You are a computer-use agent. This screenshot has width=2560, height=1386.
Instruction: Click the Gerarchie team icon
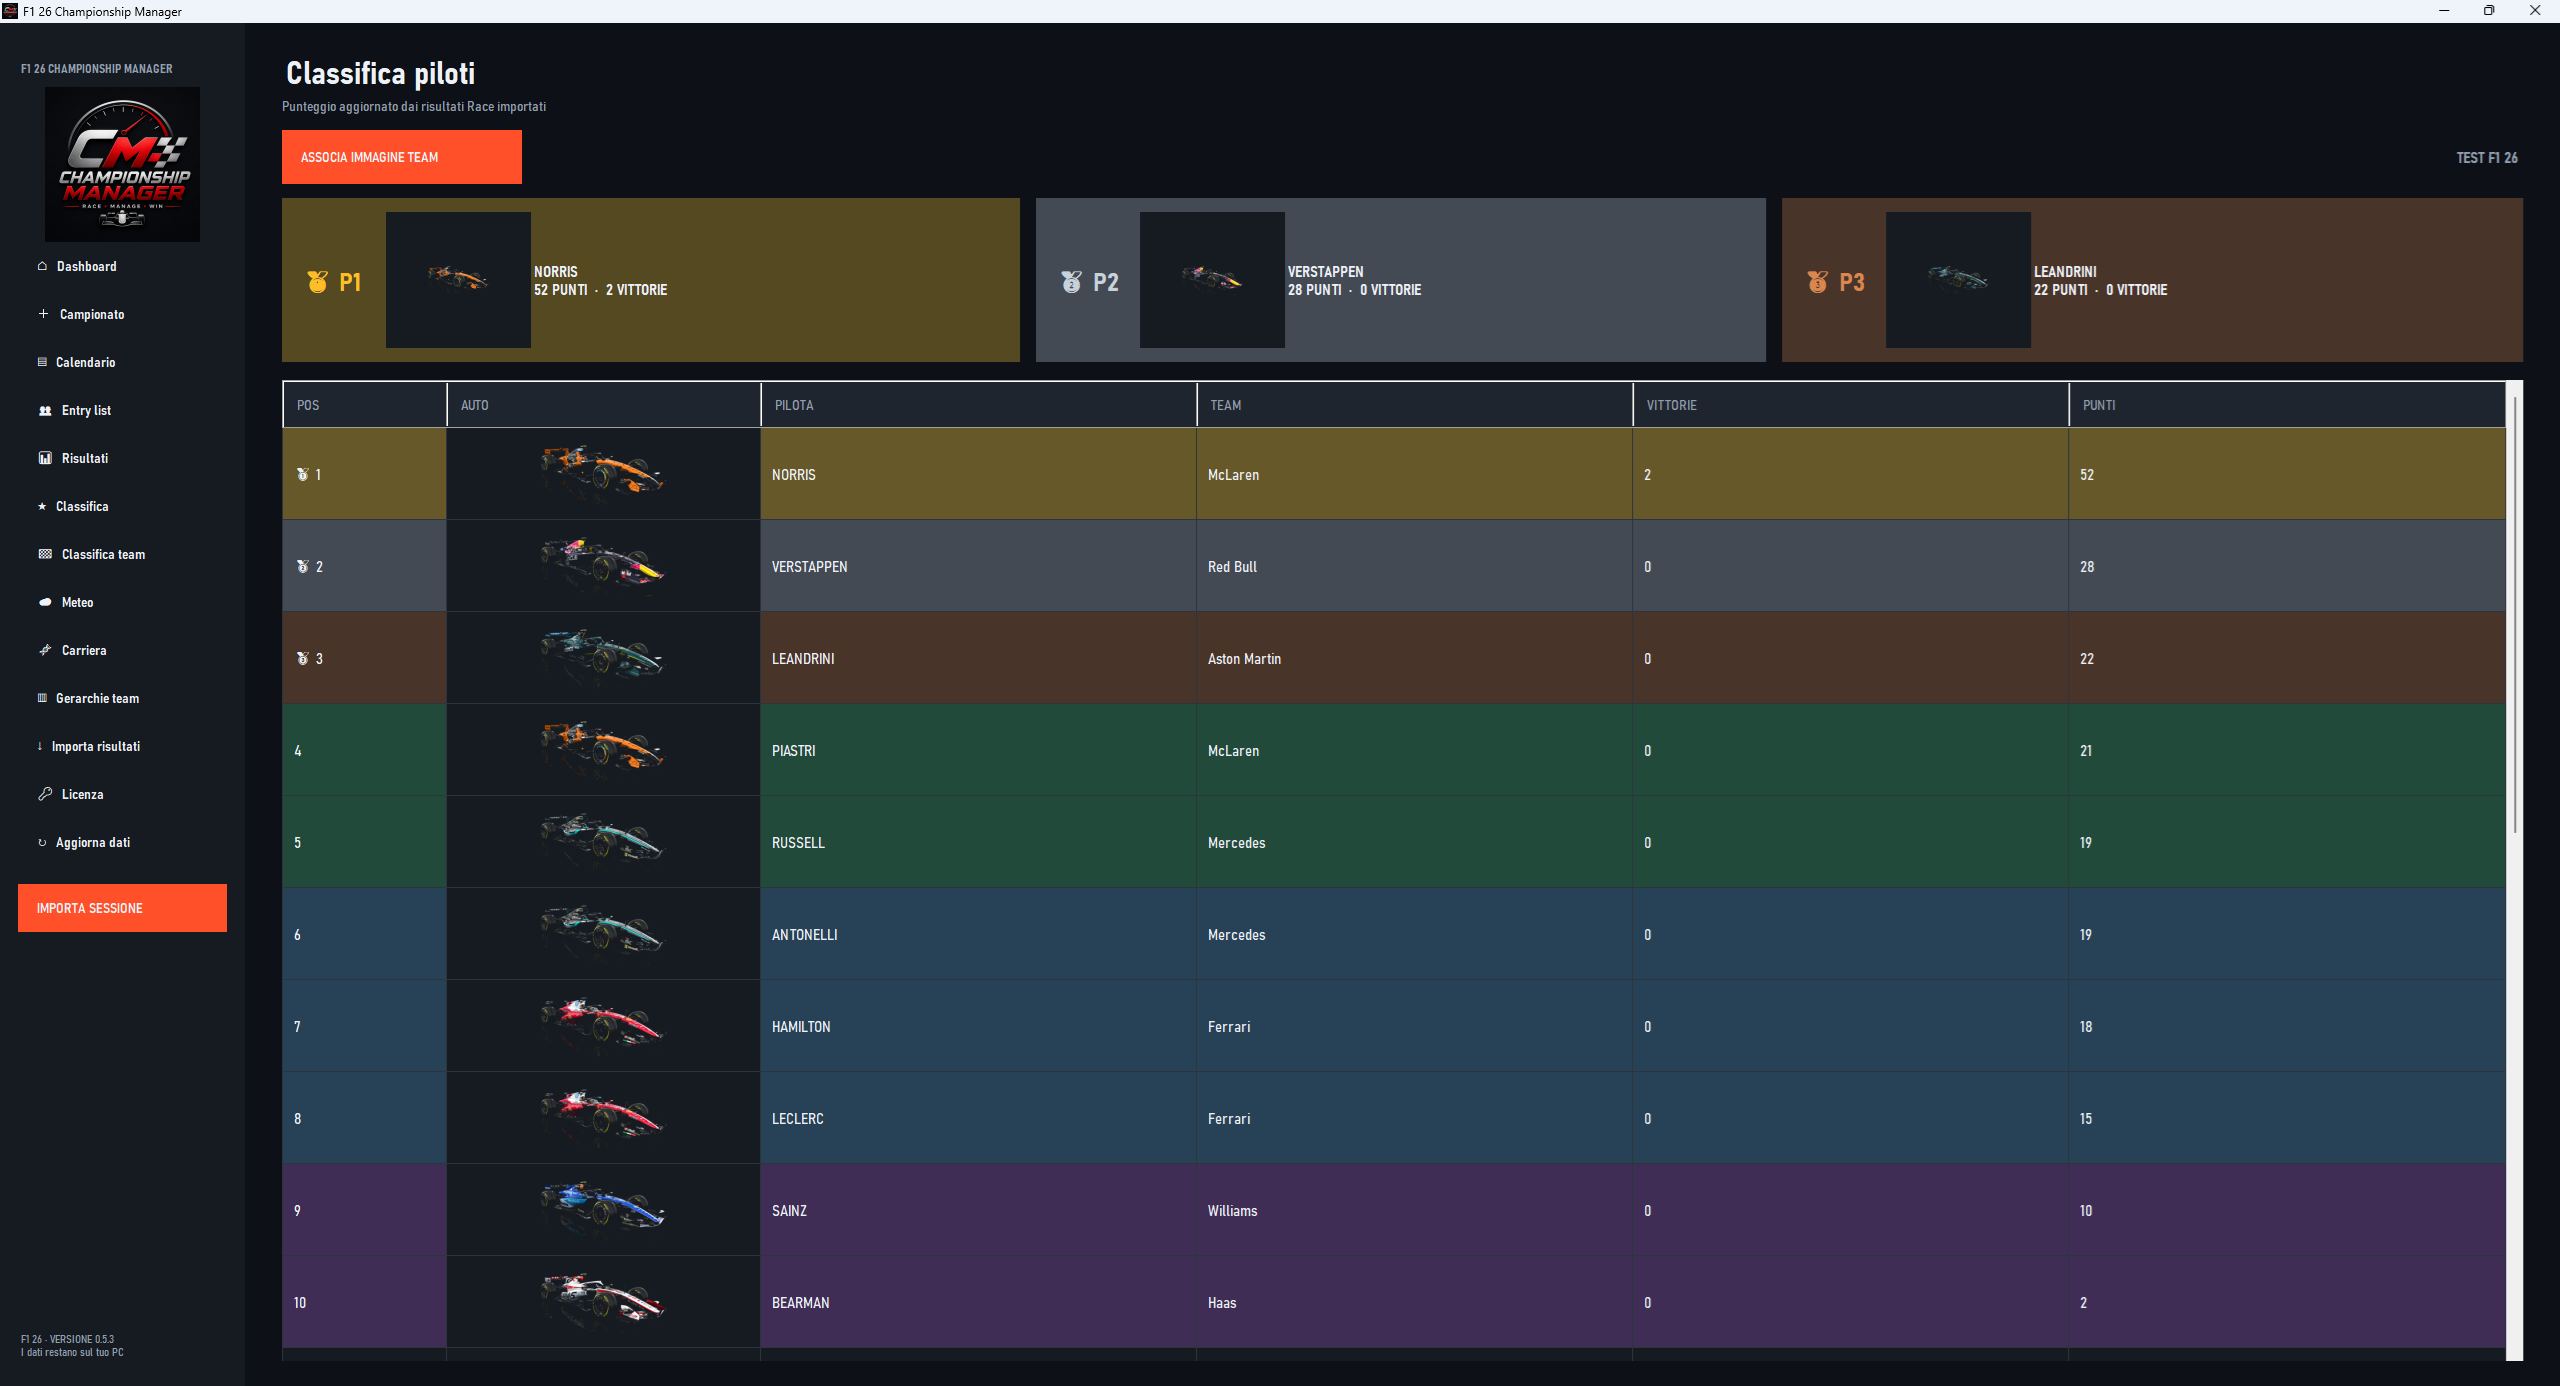tap(42, 698)
